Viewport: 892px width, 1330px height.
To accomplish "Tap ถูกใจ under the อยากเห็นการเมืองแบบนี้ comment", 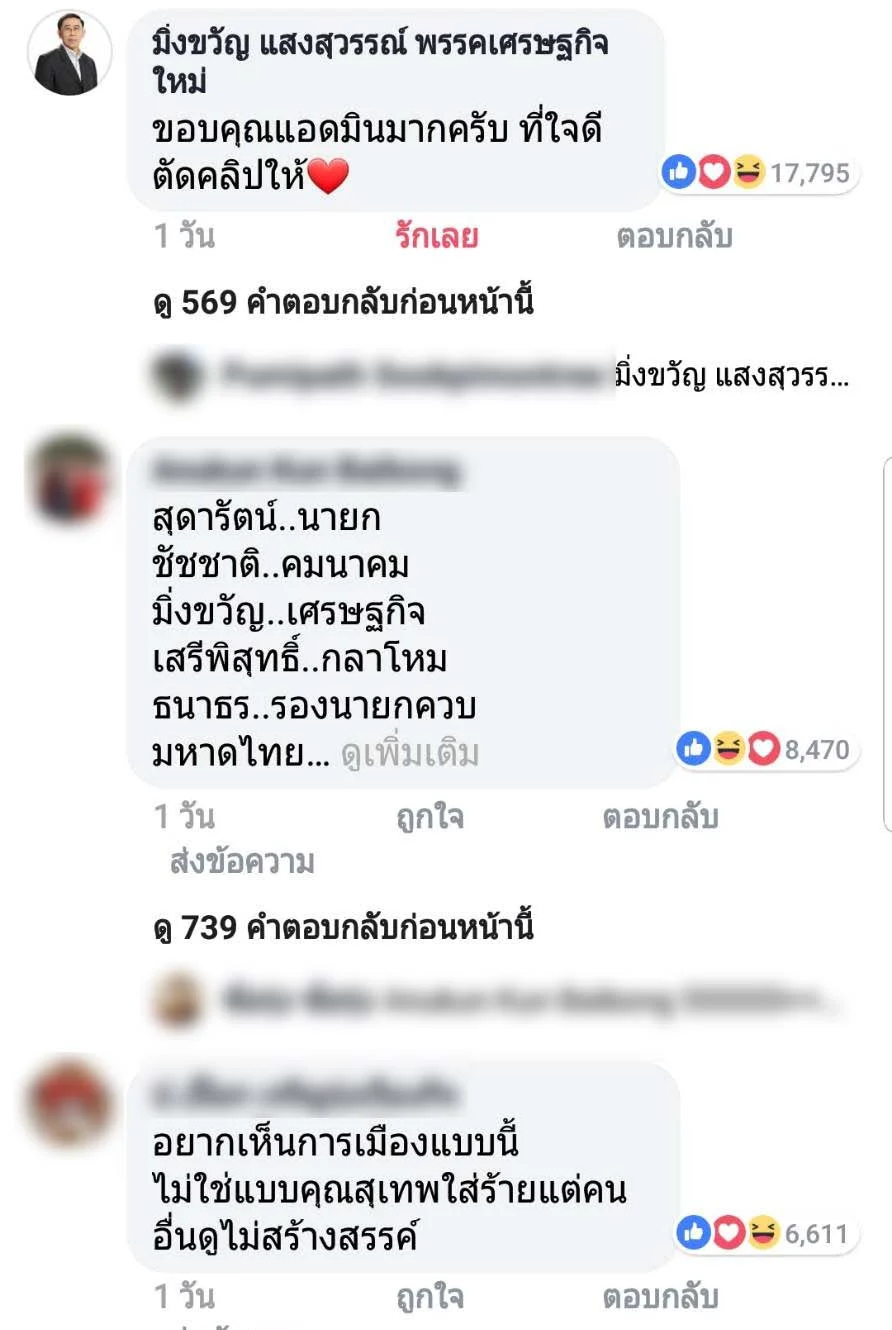I will coord(430,1297).
